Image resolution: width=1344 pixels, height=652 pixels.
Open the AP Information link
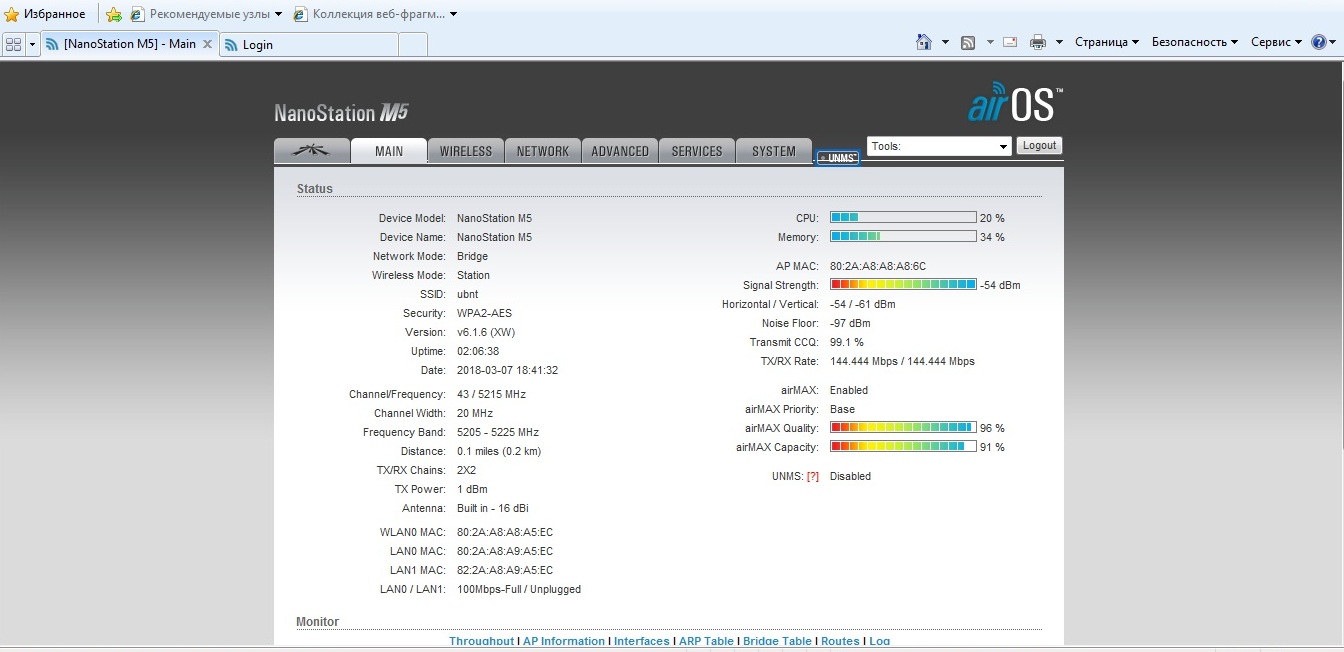(x=564, y=641)
